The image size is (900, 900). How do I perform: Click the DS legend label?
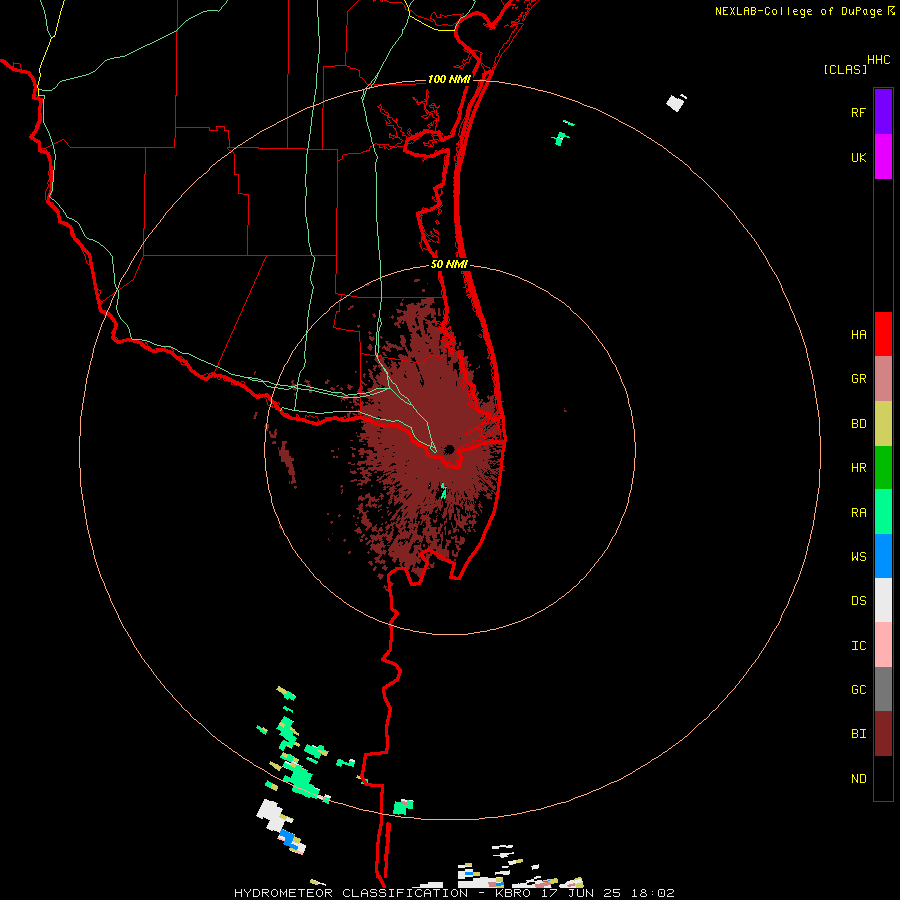(858, 601)
